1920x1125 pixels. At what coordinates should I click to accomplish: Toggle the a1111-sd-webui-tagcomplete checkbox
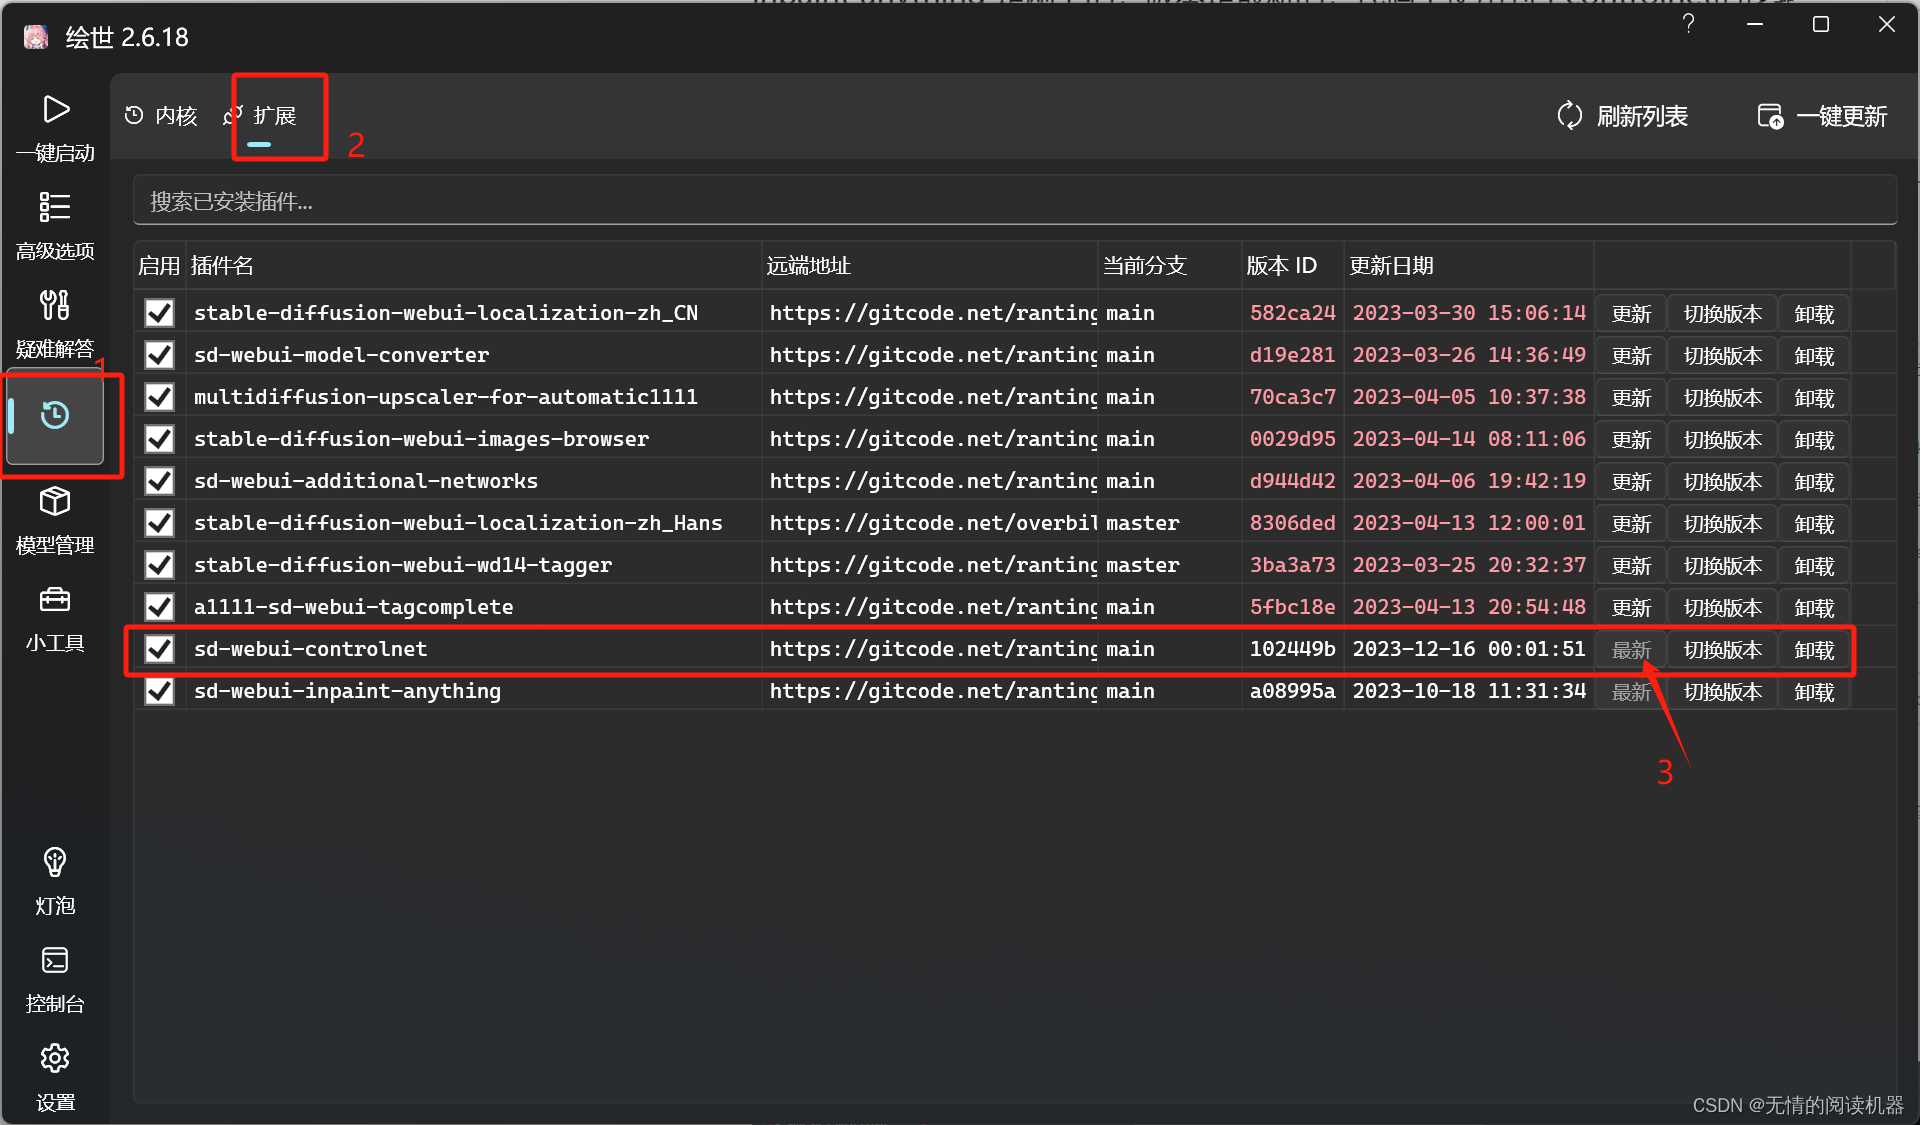coord(160,607)
